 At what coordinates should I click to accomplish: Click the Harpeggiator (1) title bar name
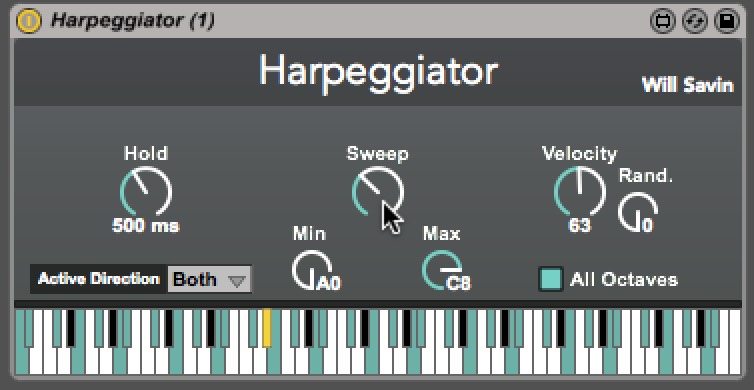tap(133, 21)
